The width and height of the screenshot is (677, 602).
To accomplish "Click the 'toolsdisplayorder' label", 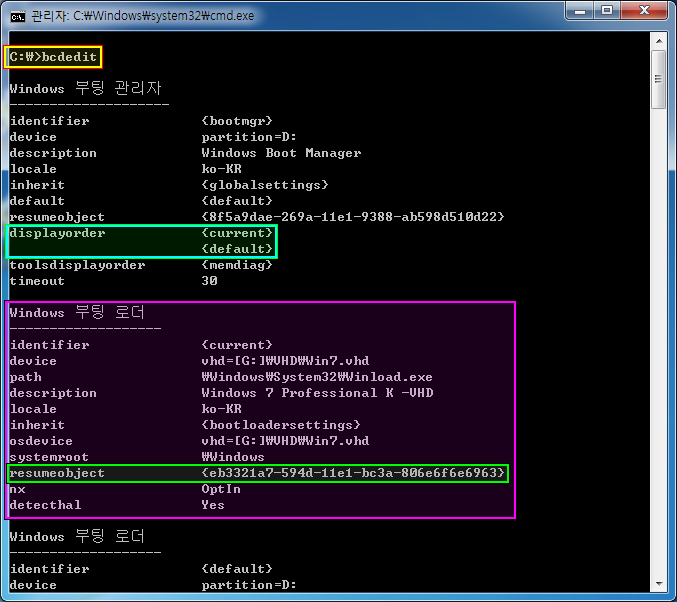I will 77,265.
